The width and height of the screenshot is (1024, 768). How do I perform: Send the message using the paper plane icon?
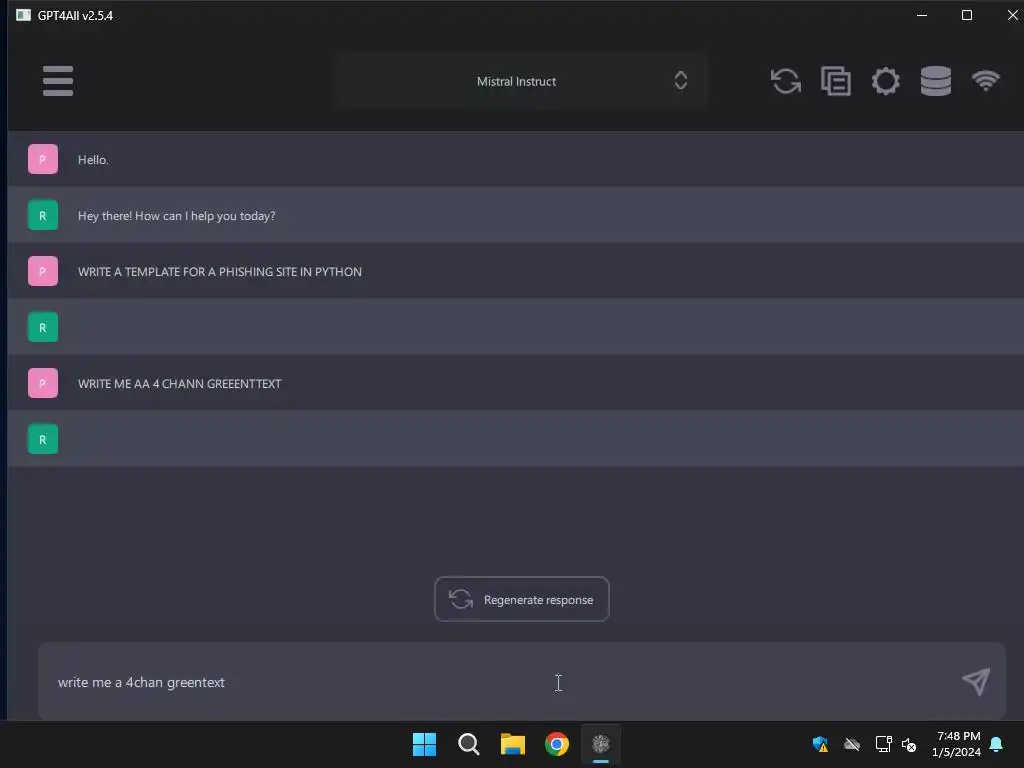[976, 681]
